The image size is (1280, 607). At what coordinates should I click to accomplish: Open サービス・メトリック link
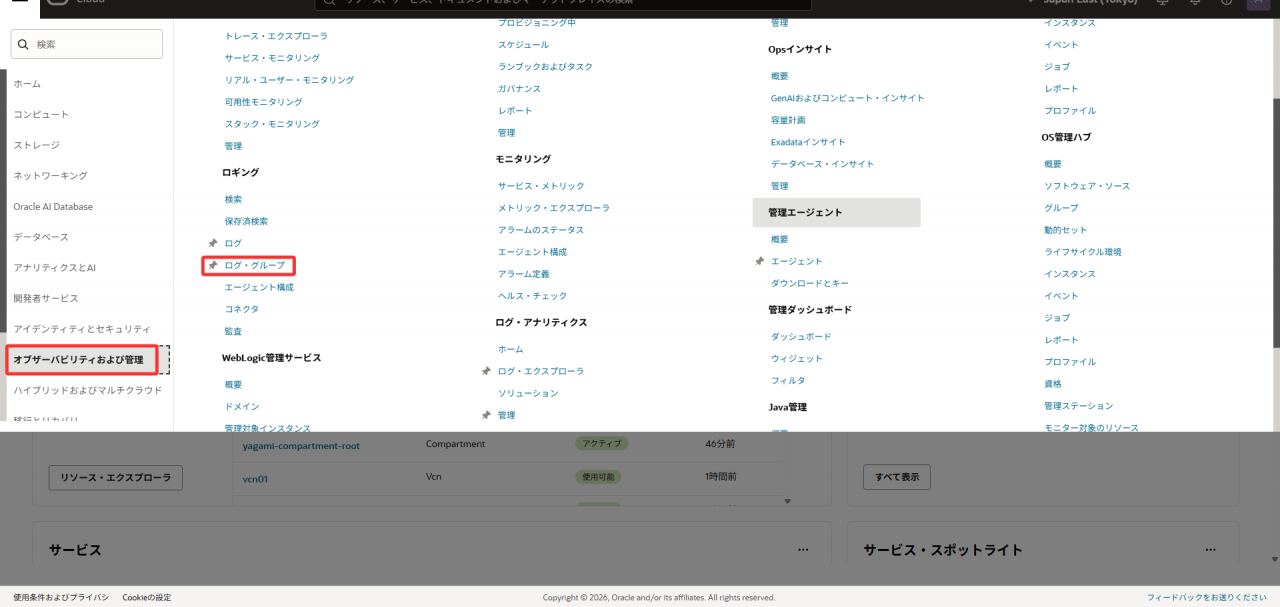click(541, 186)
